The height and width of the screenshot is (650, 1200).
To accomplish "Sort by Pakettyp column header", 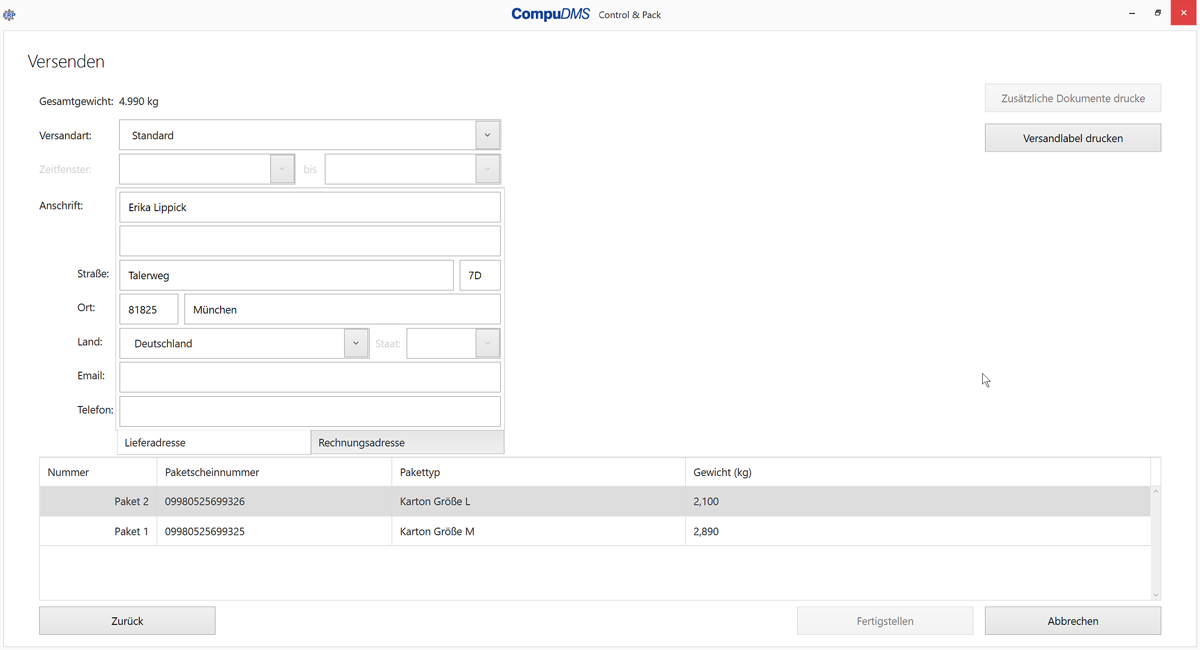I will point(539,472).
